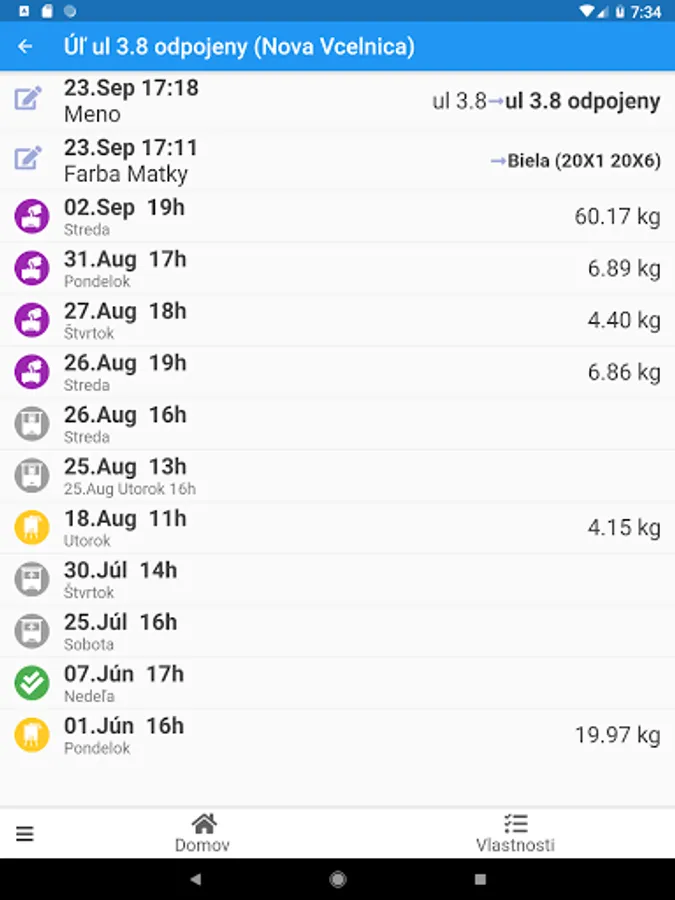Tap the green checkmark icon for 07.Jún
The image size is (675, 900).
click(x=32, y=684)
